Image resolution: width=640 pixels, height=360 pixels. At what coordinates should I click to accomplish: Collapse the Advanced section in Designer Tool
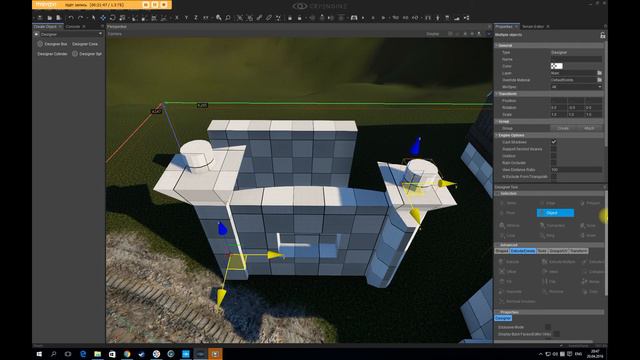pos(549,245)
